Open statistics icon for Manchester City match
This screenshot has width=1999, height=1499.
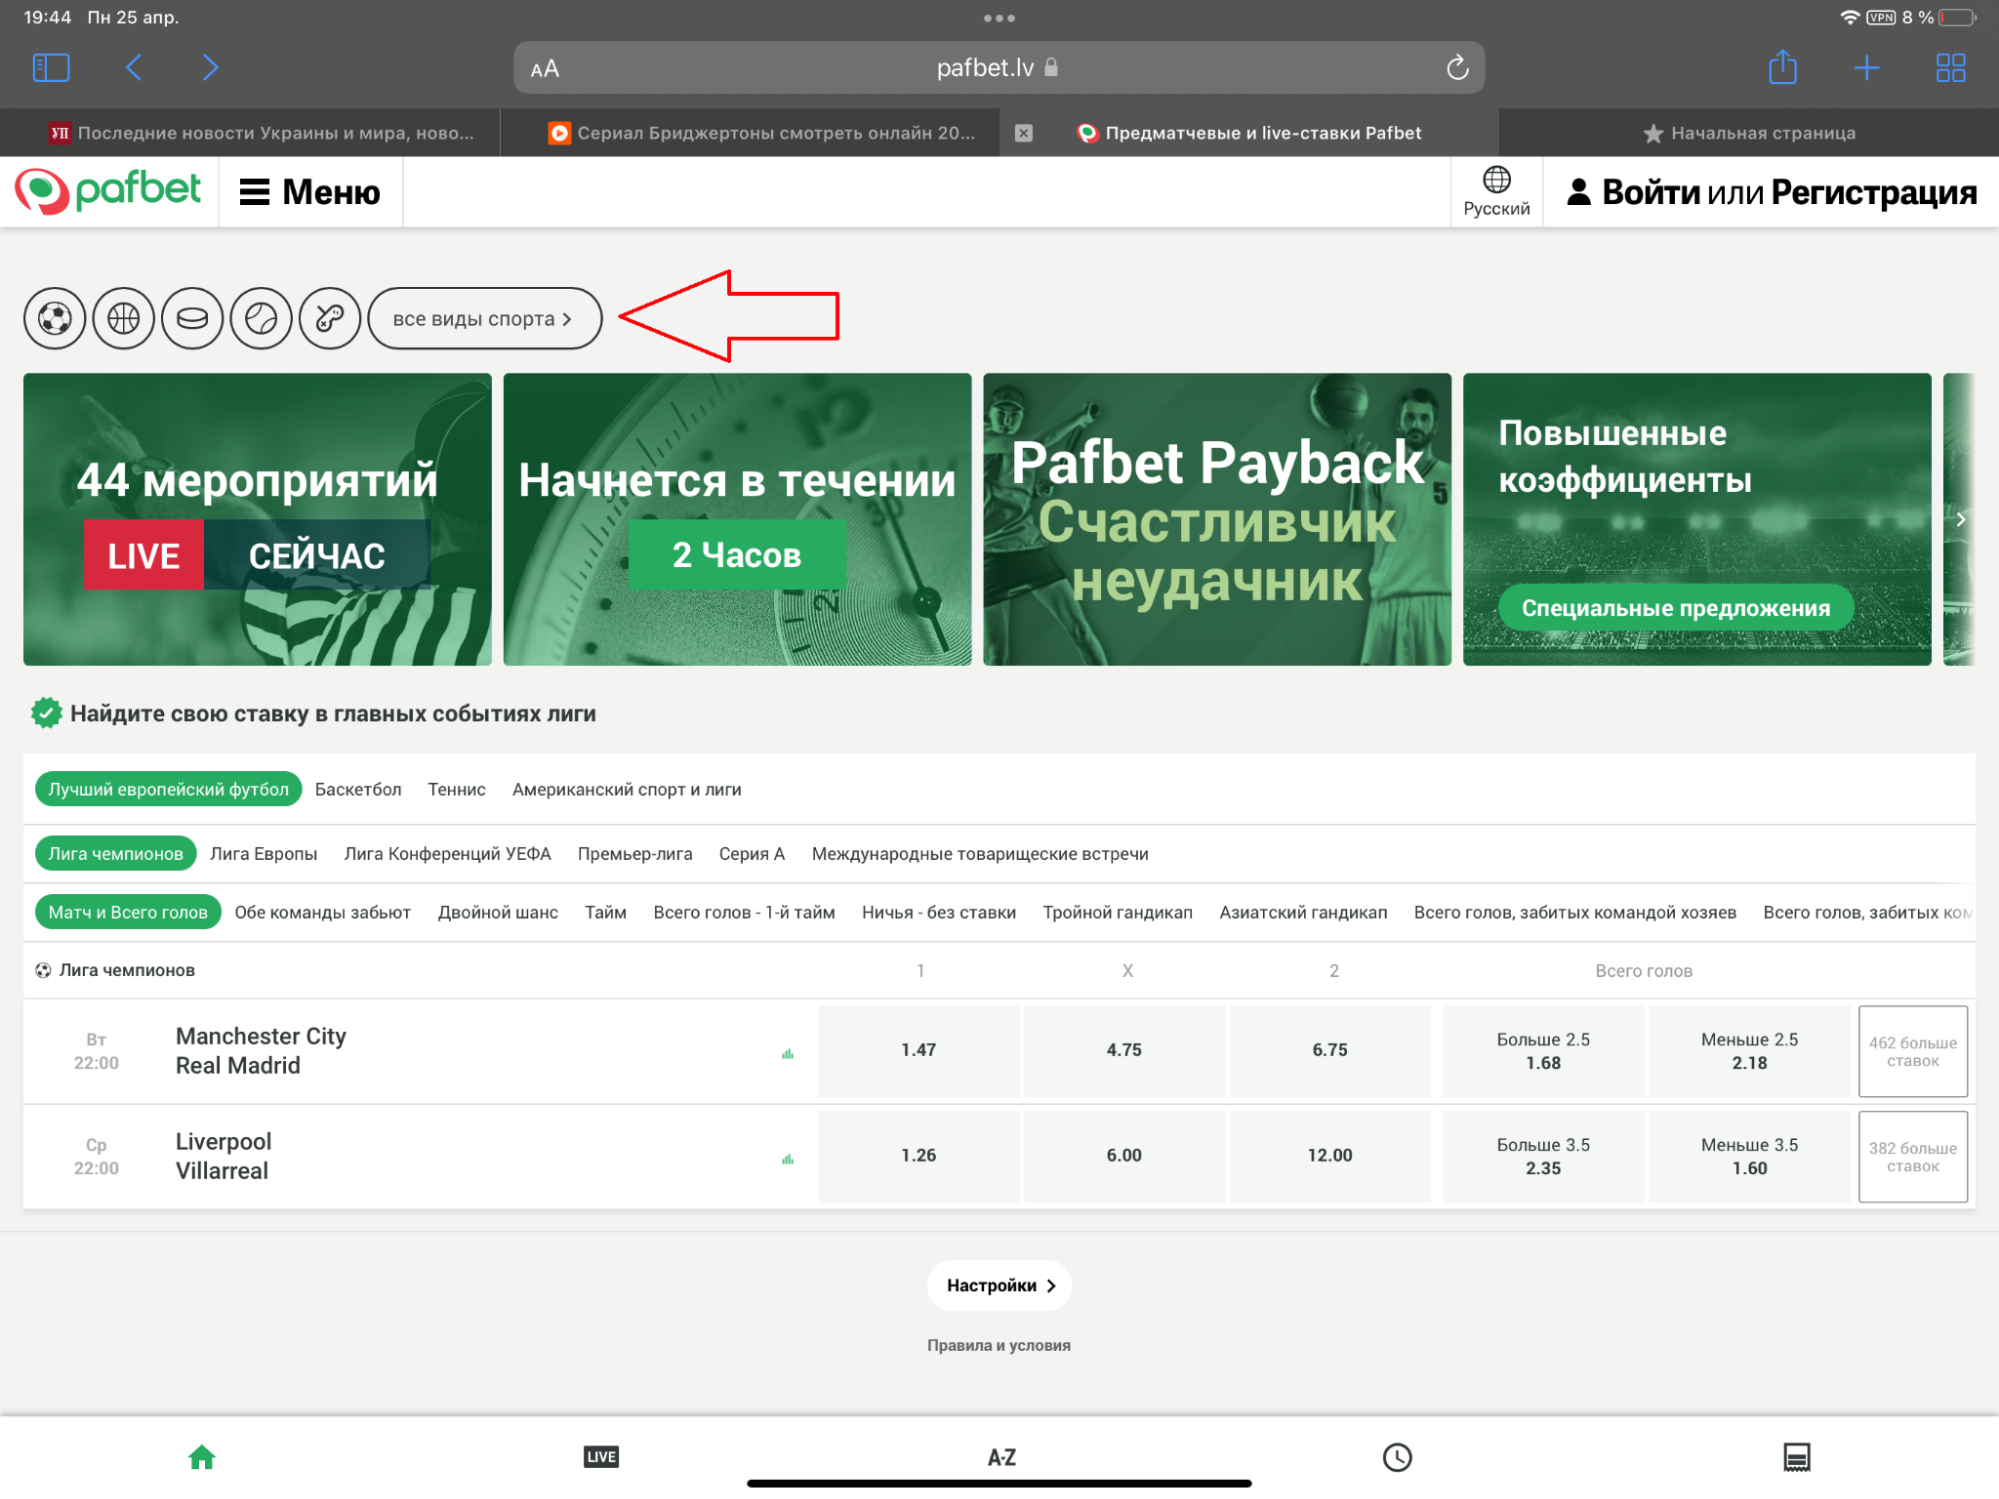click(x=788, y=1054)
